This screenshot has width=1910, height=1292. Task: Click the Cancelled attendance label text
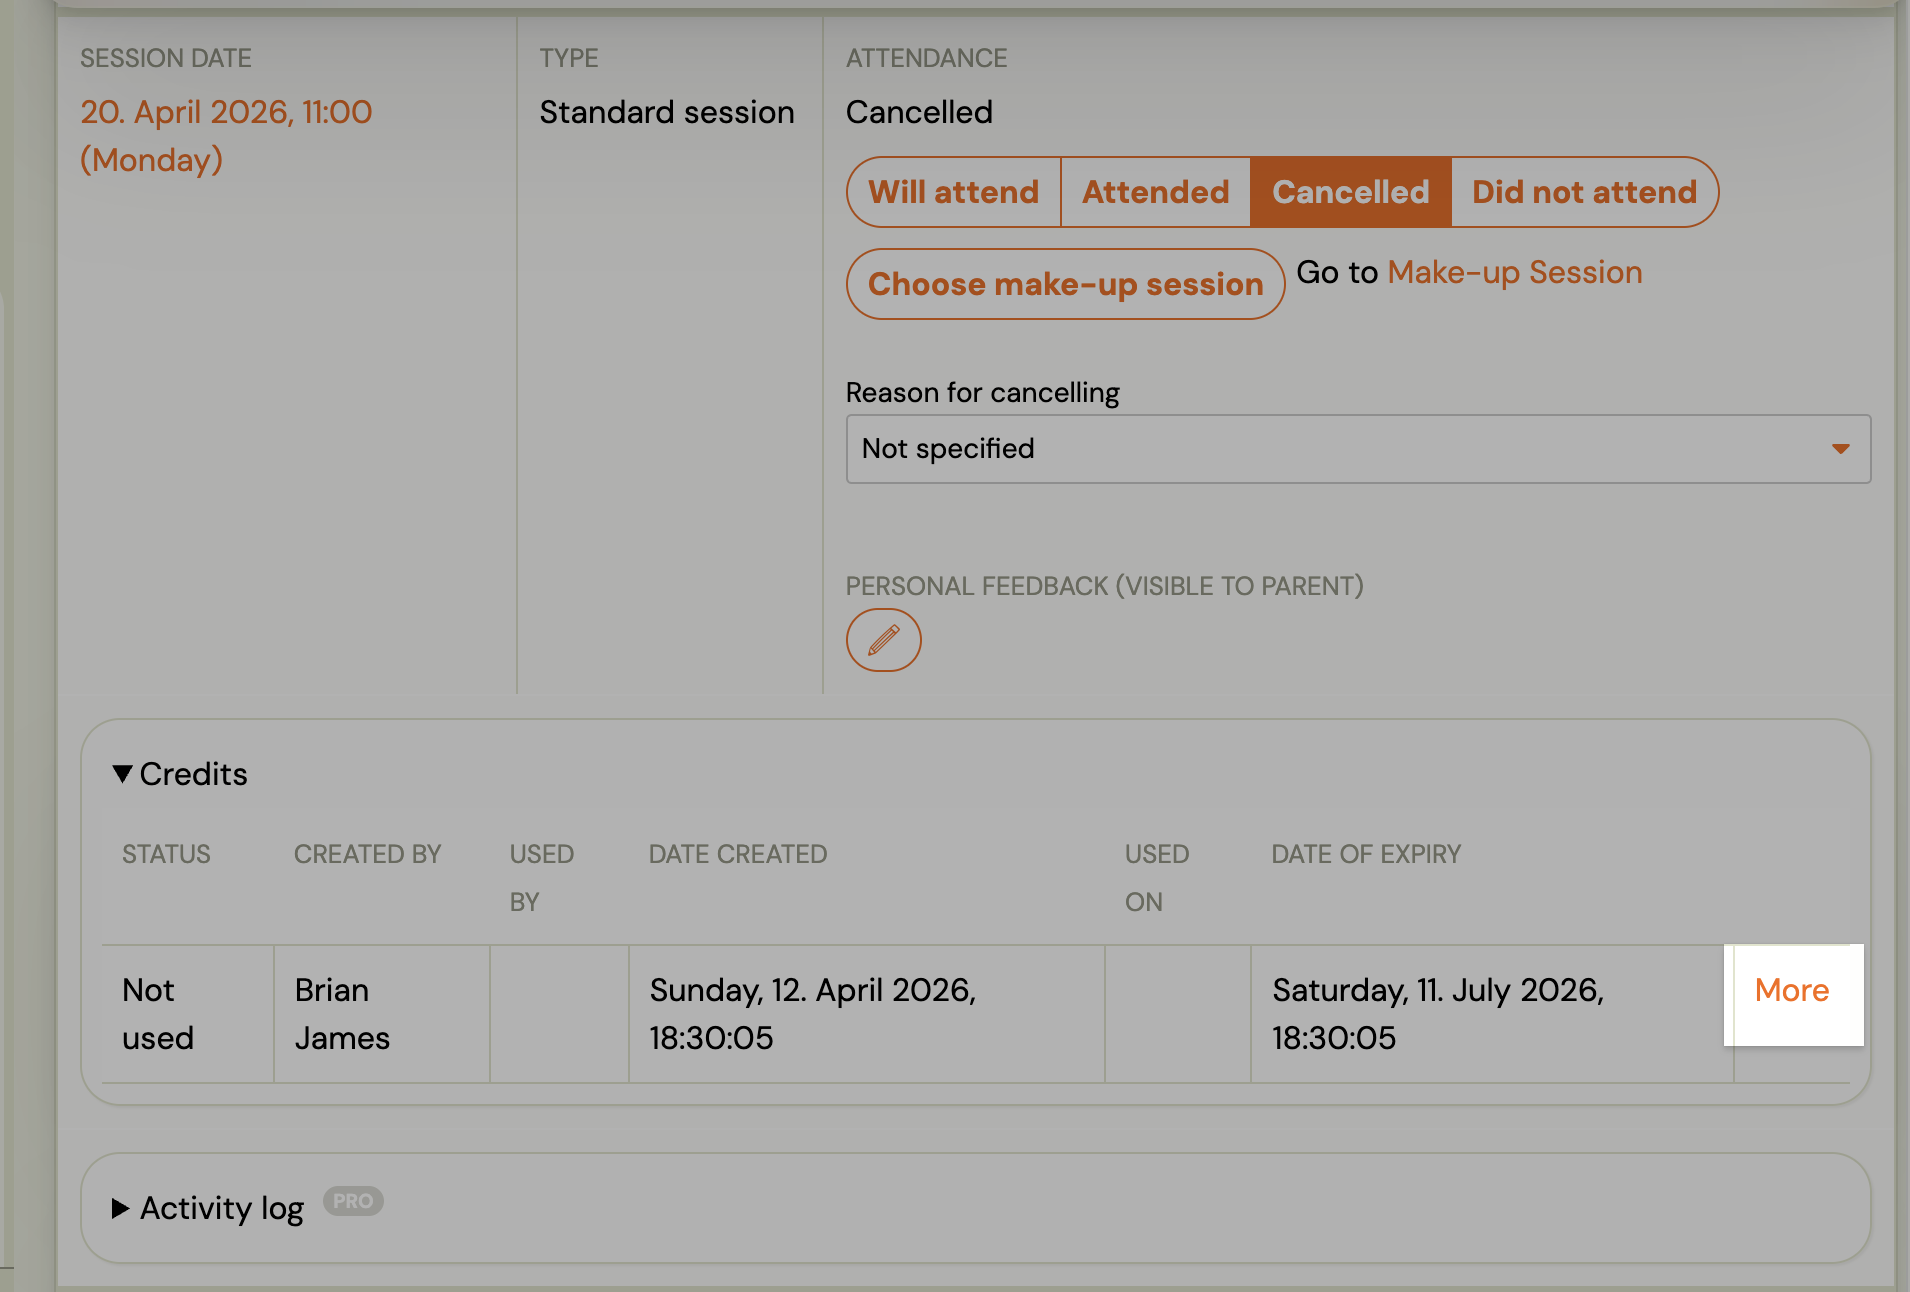point(918,111)
